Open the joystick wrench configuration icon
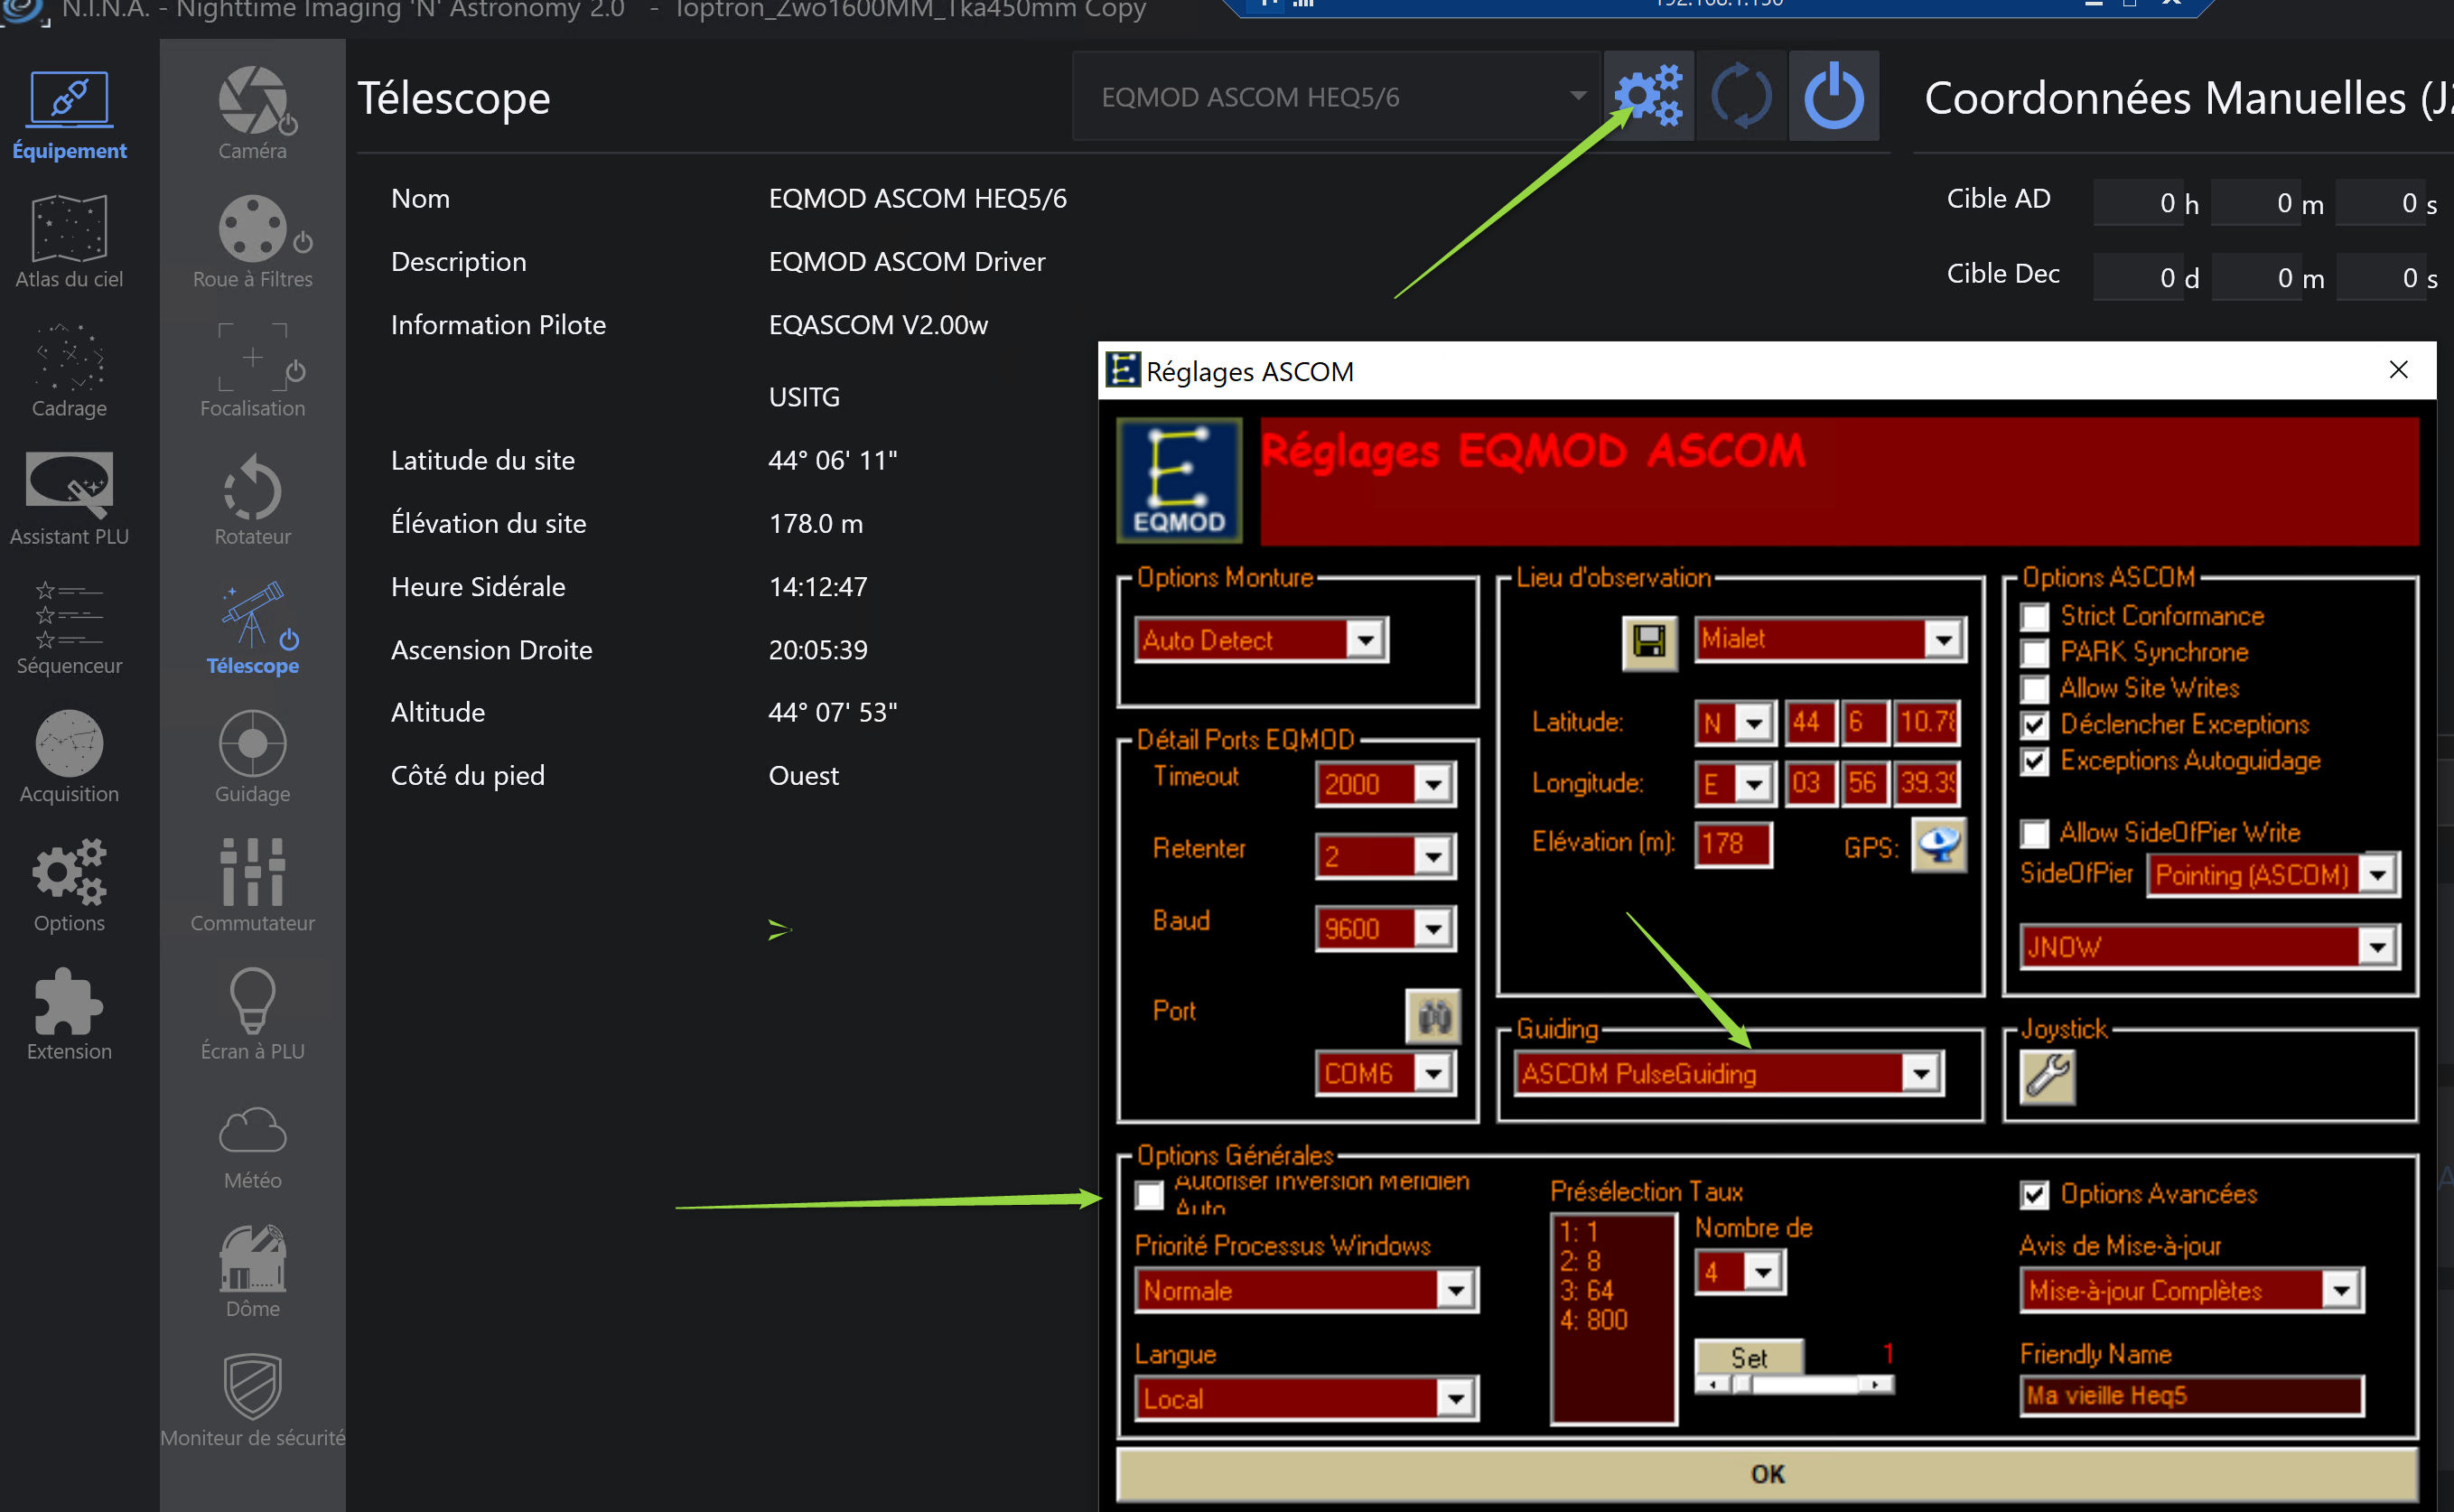The image size is (2454, 1512). tap(2047, 1077)
